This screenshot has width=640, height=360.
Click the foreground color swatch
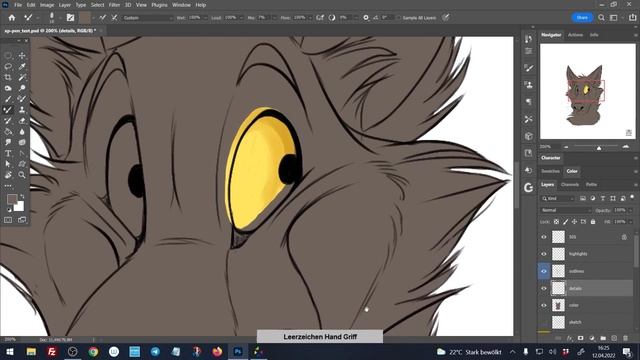(x=12, y=199)
